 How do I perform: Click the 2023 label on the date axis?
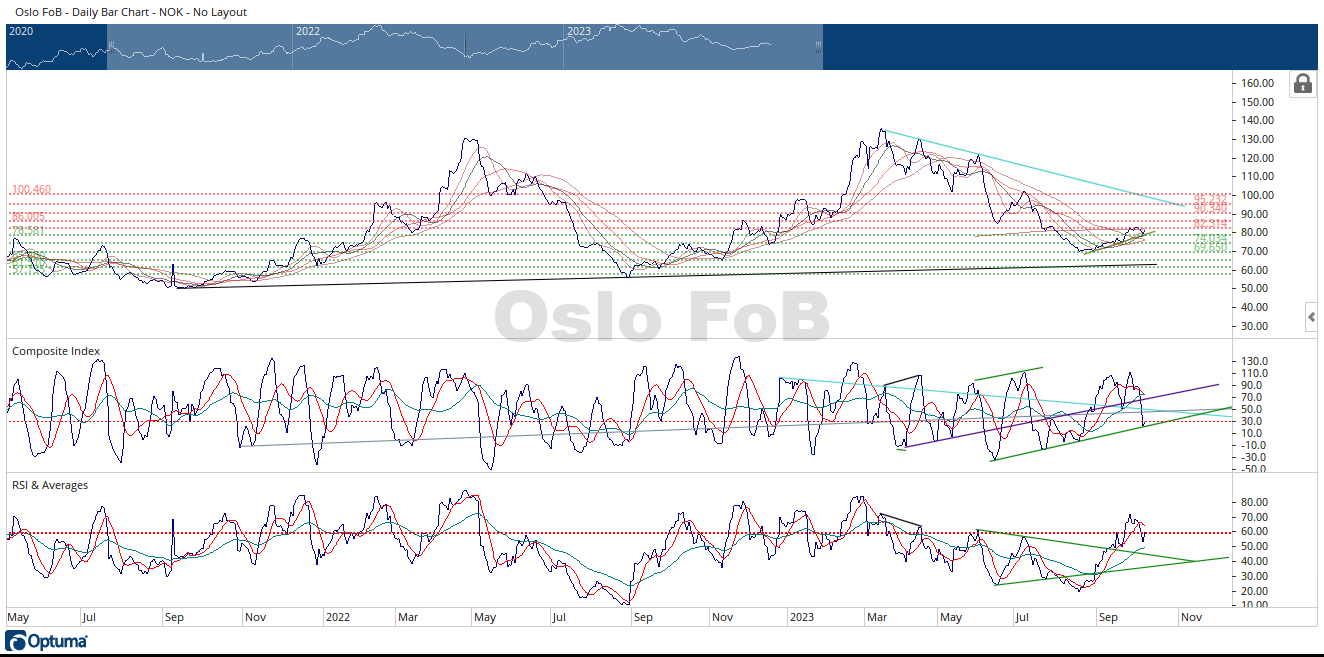[x=803, y=617]
